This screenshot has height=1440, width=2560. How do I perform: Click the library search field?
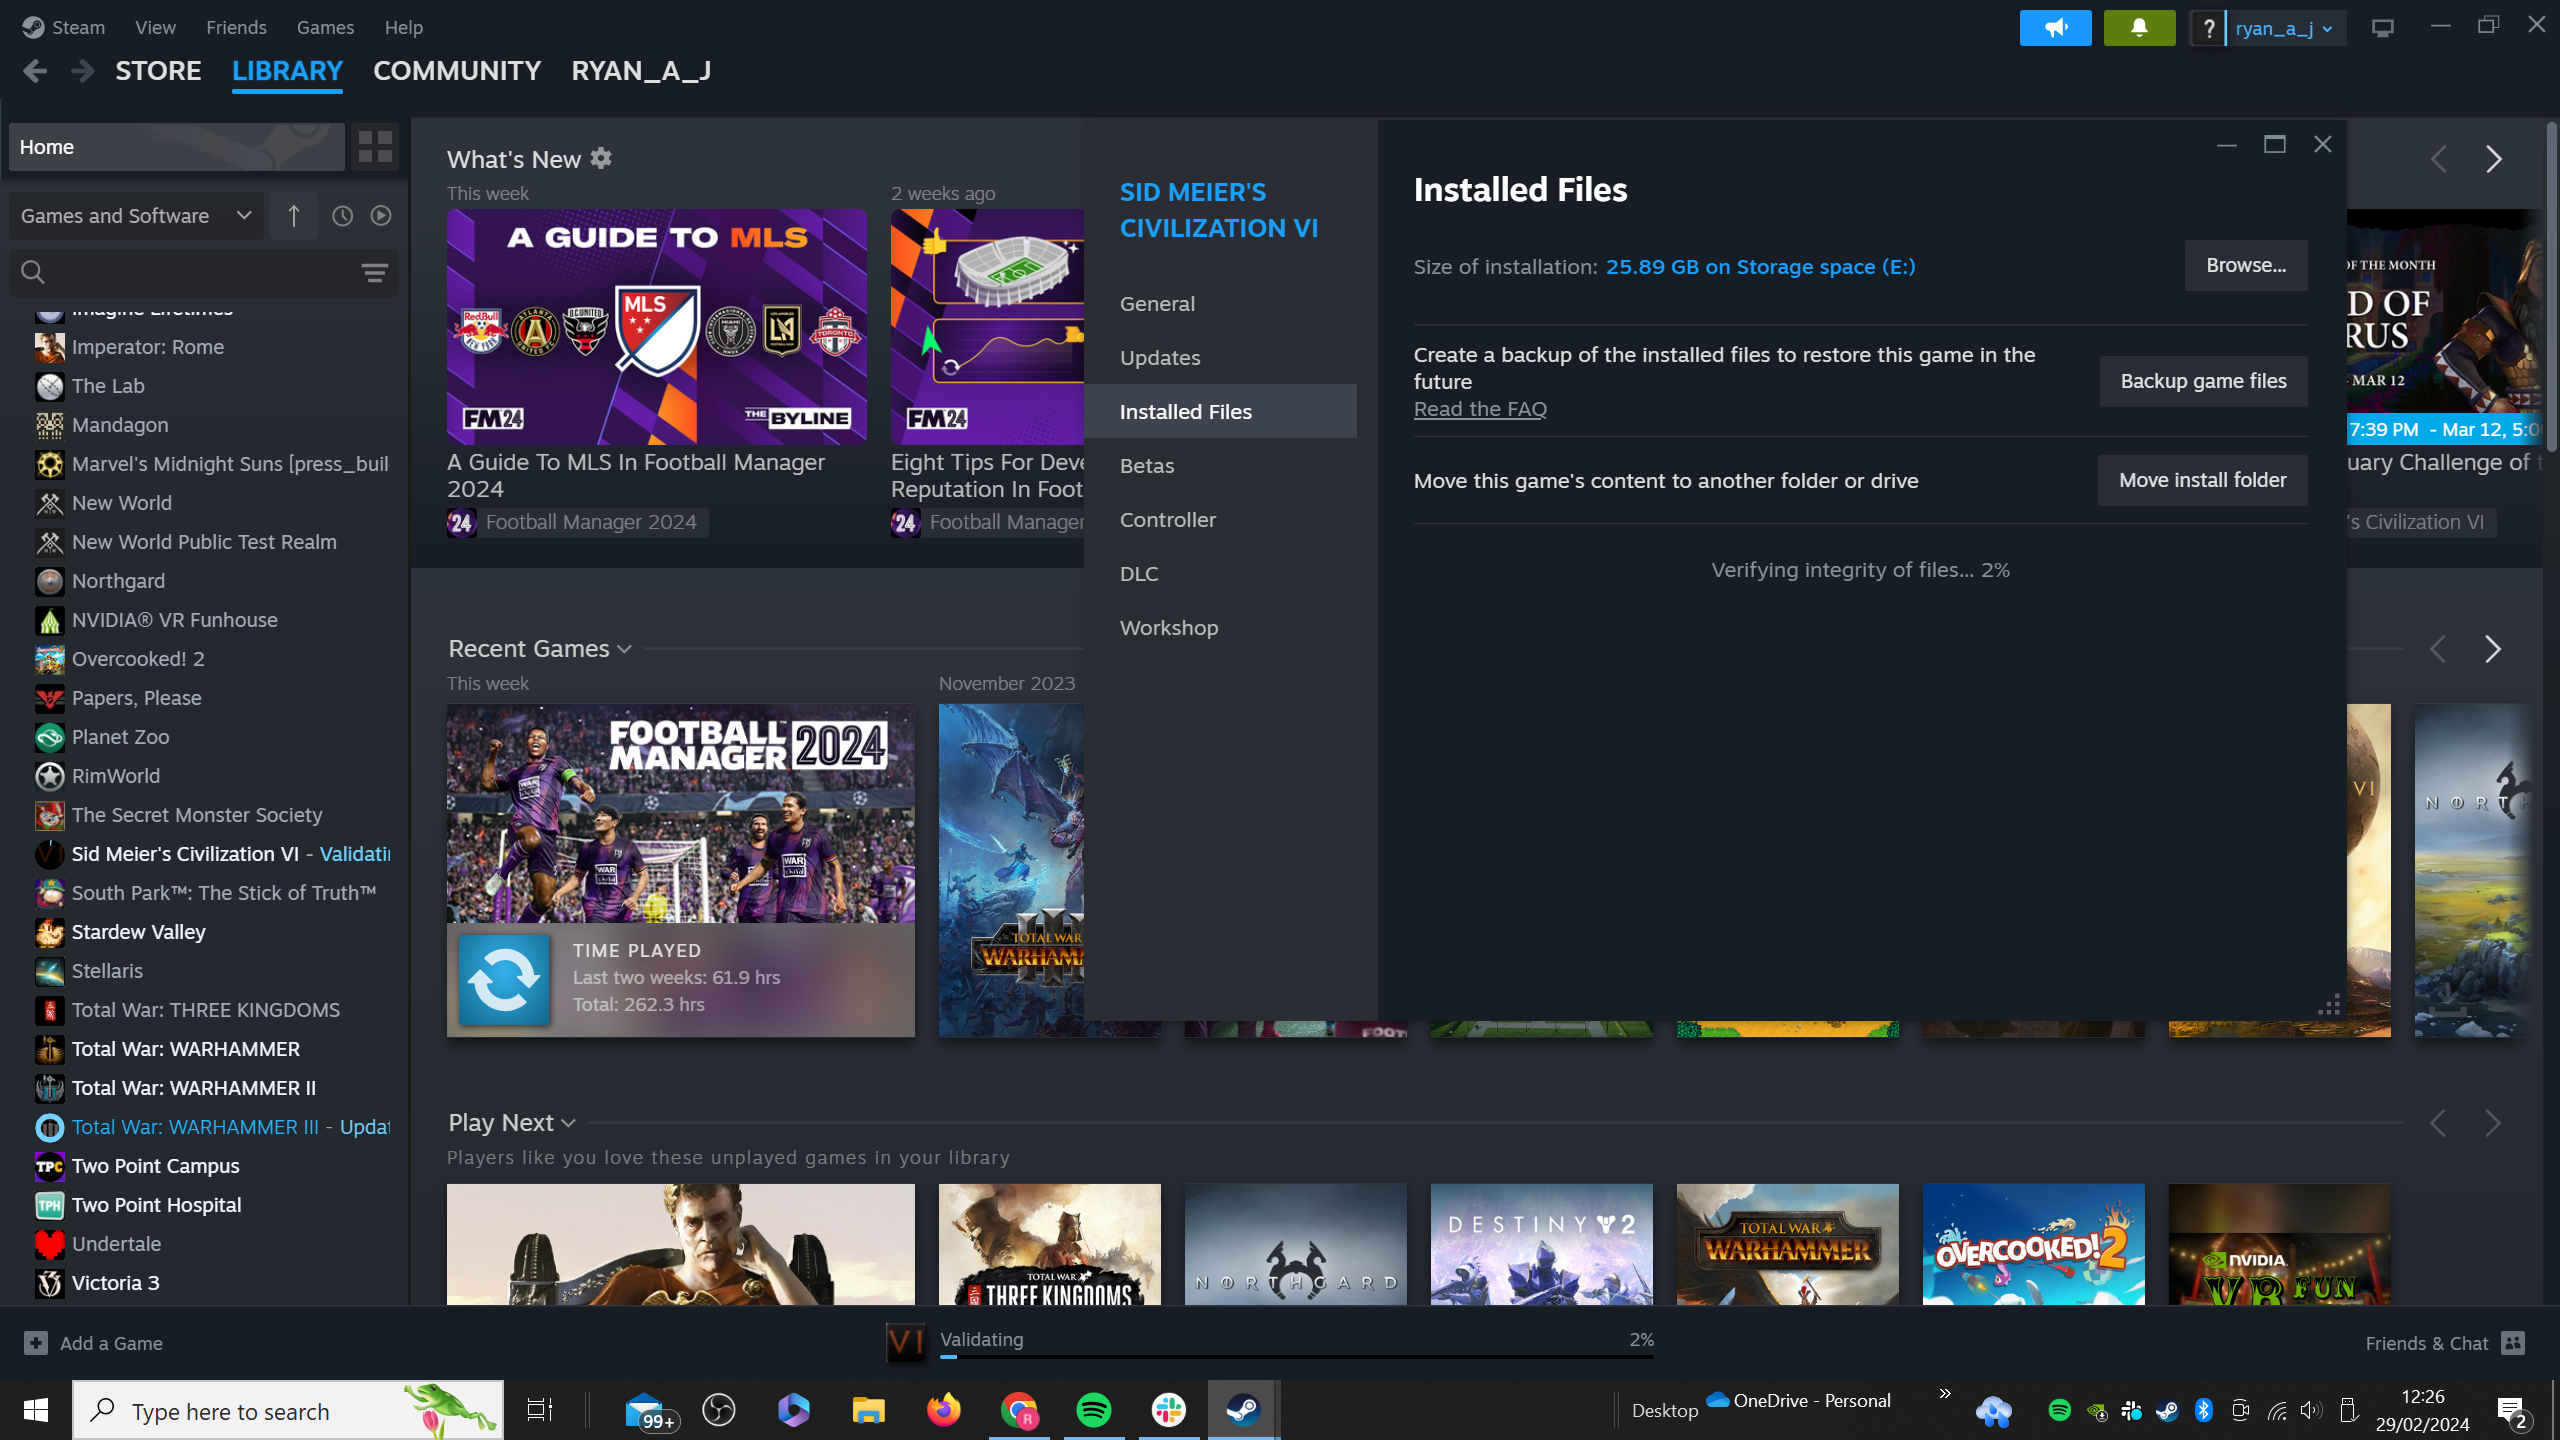(x=204, y=272)
